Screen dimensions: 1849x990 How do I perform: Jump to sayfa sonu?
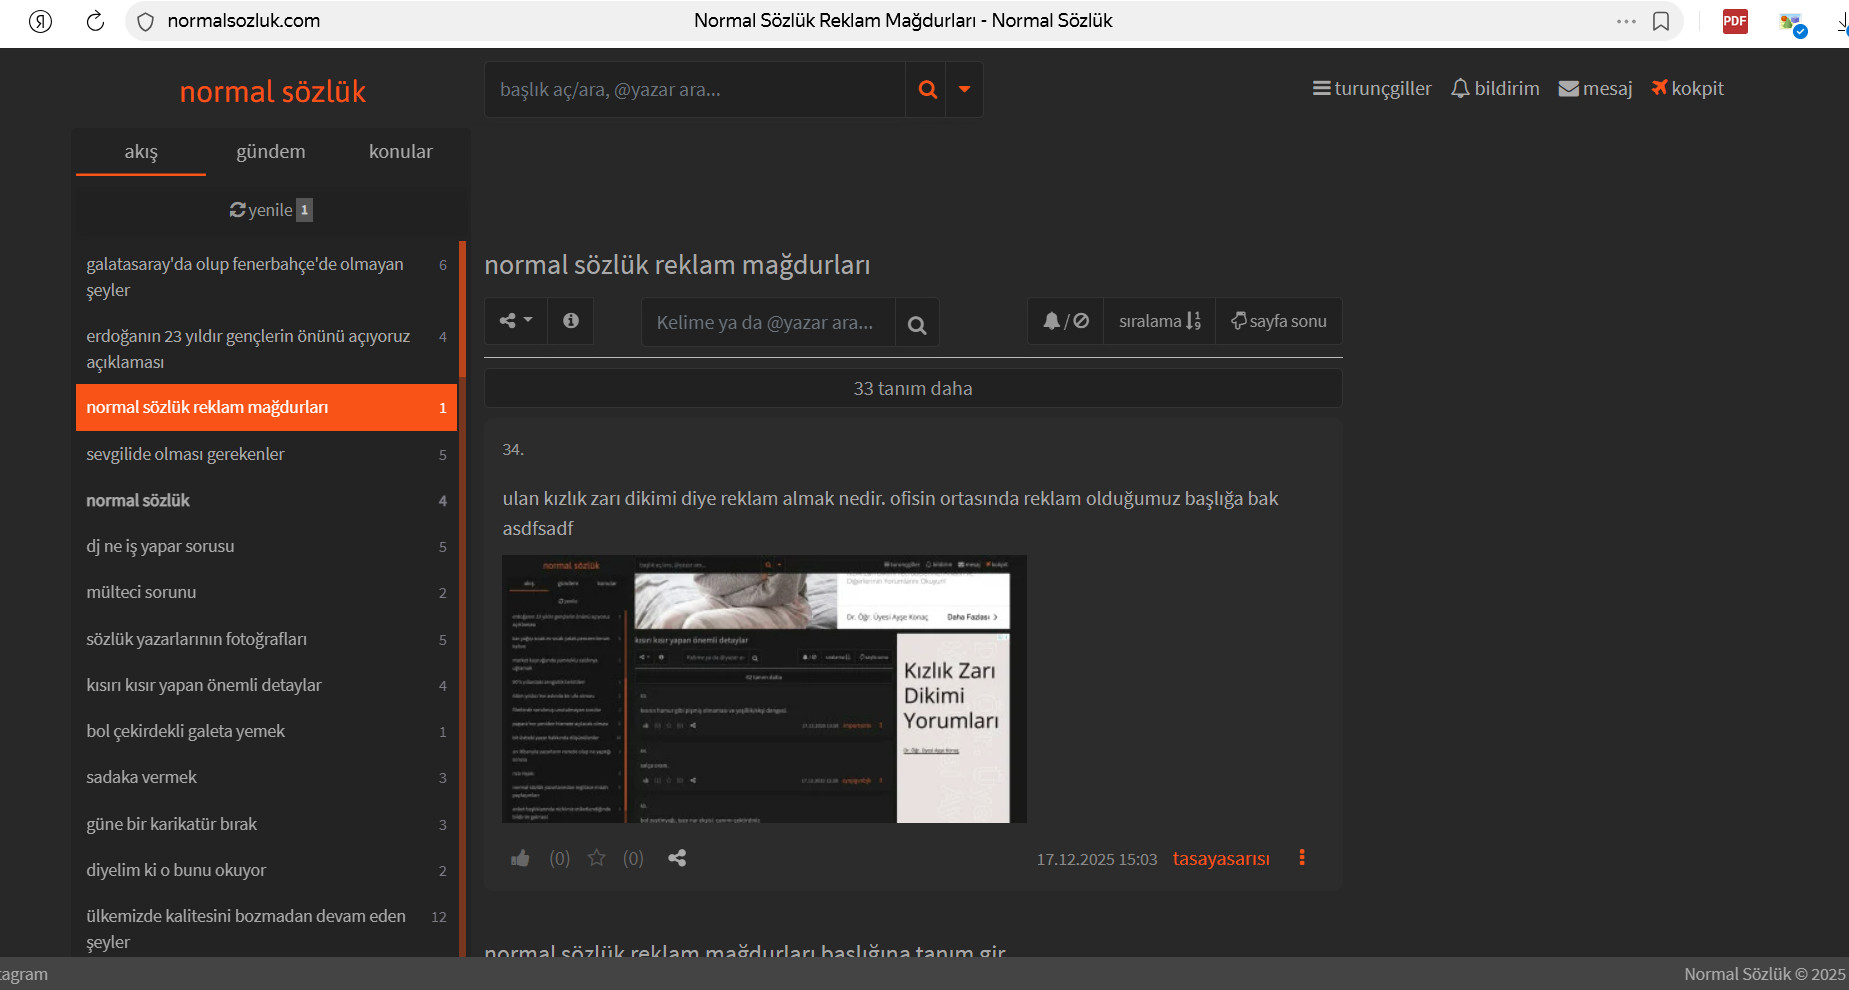pyautogui.click(x=1278, y=321)
